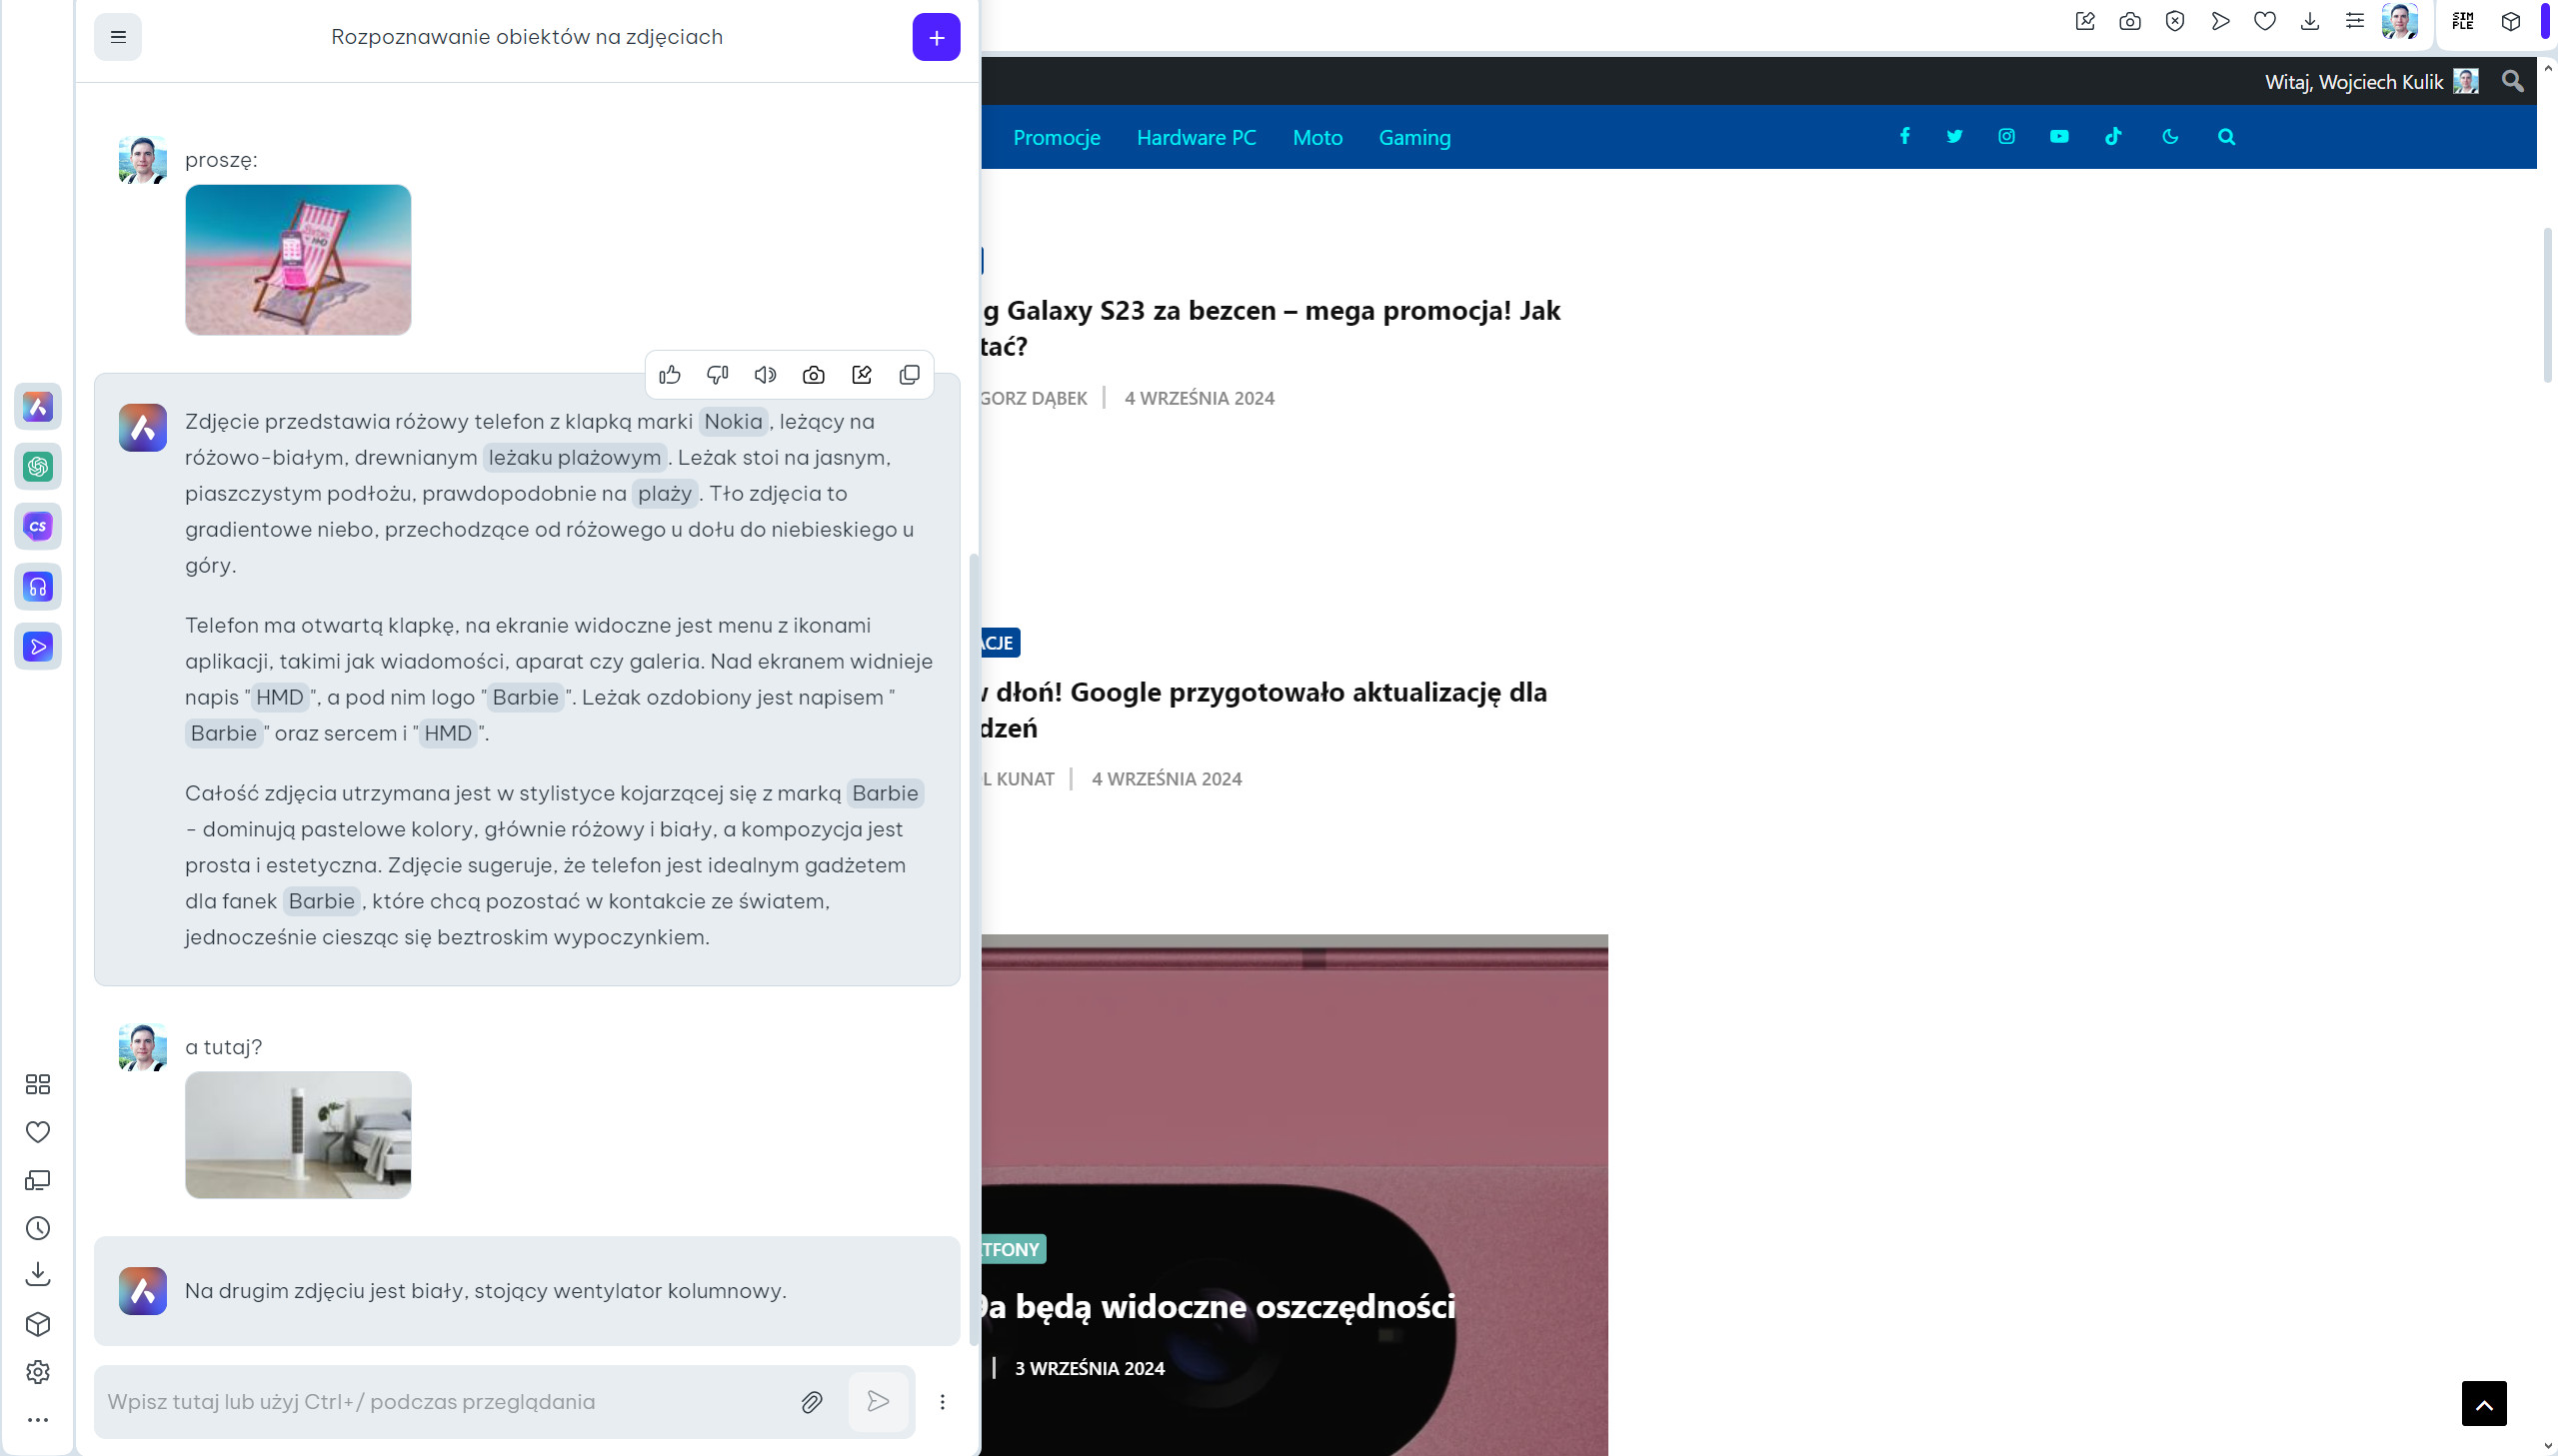Open browser toolbar downloads arrow icon
The width and height of the screenshot is (2558, 1456).
(x=2310, y=22)
